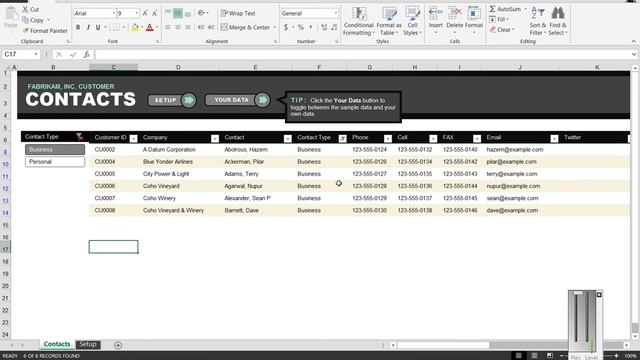The width and height of the screenshot is (640, 360).
Task: Switch to the Contacts sheet tab
Action: tap(57, 344)
